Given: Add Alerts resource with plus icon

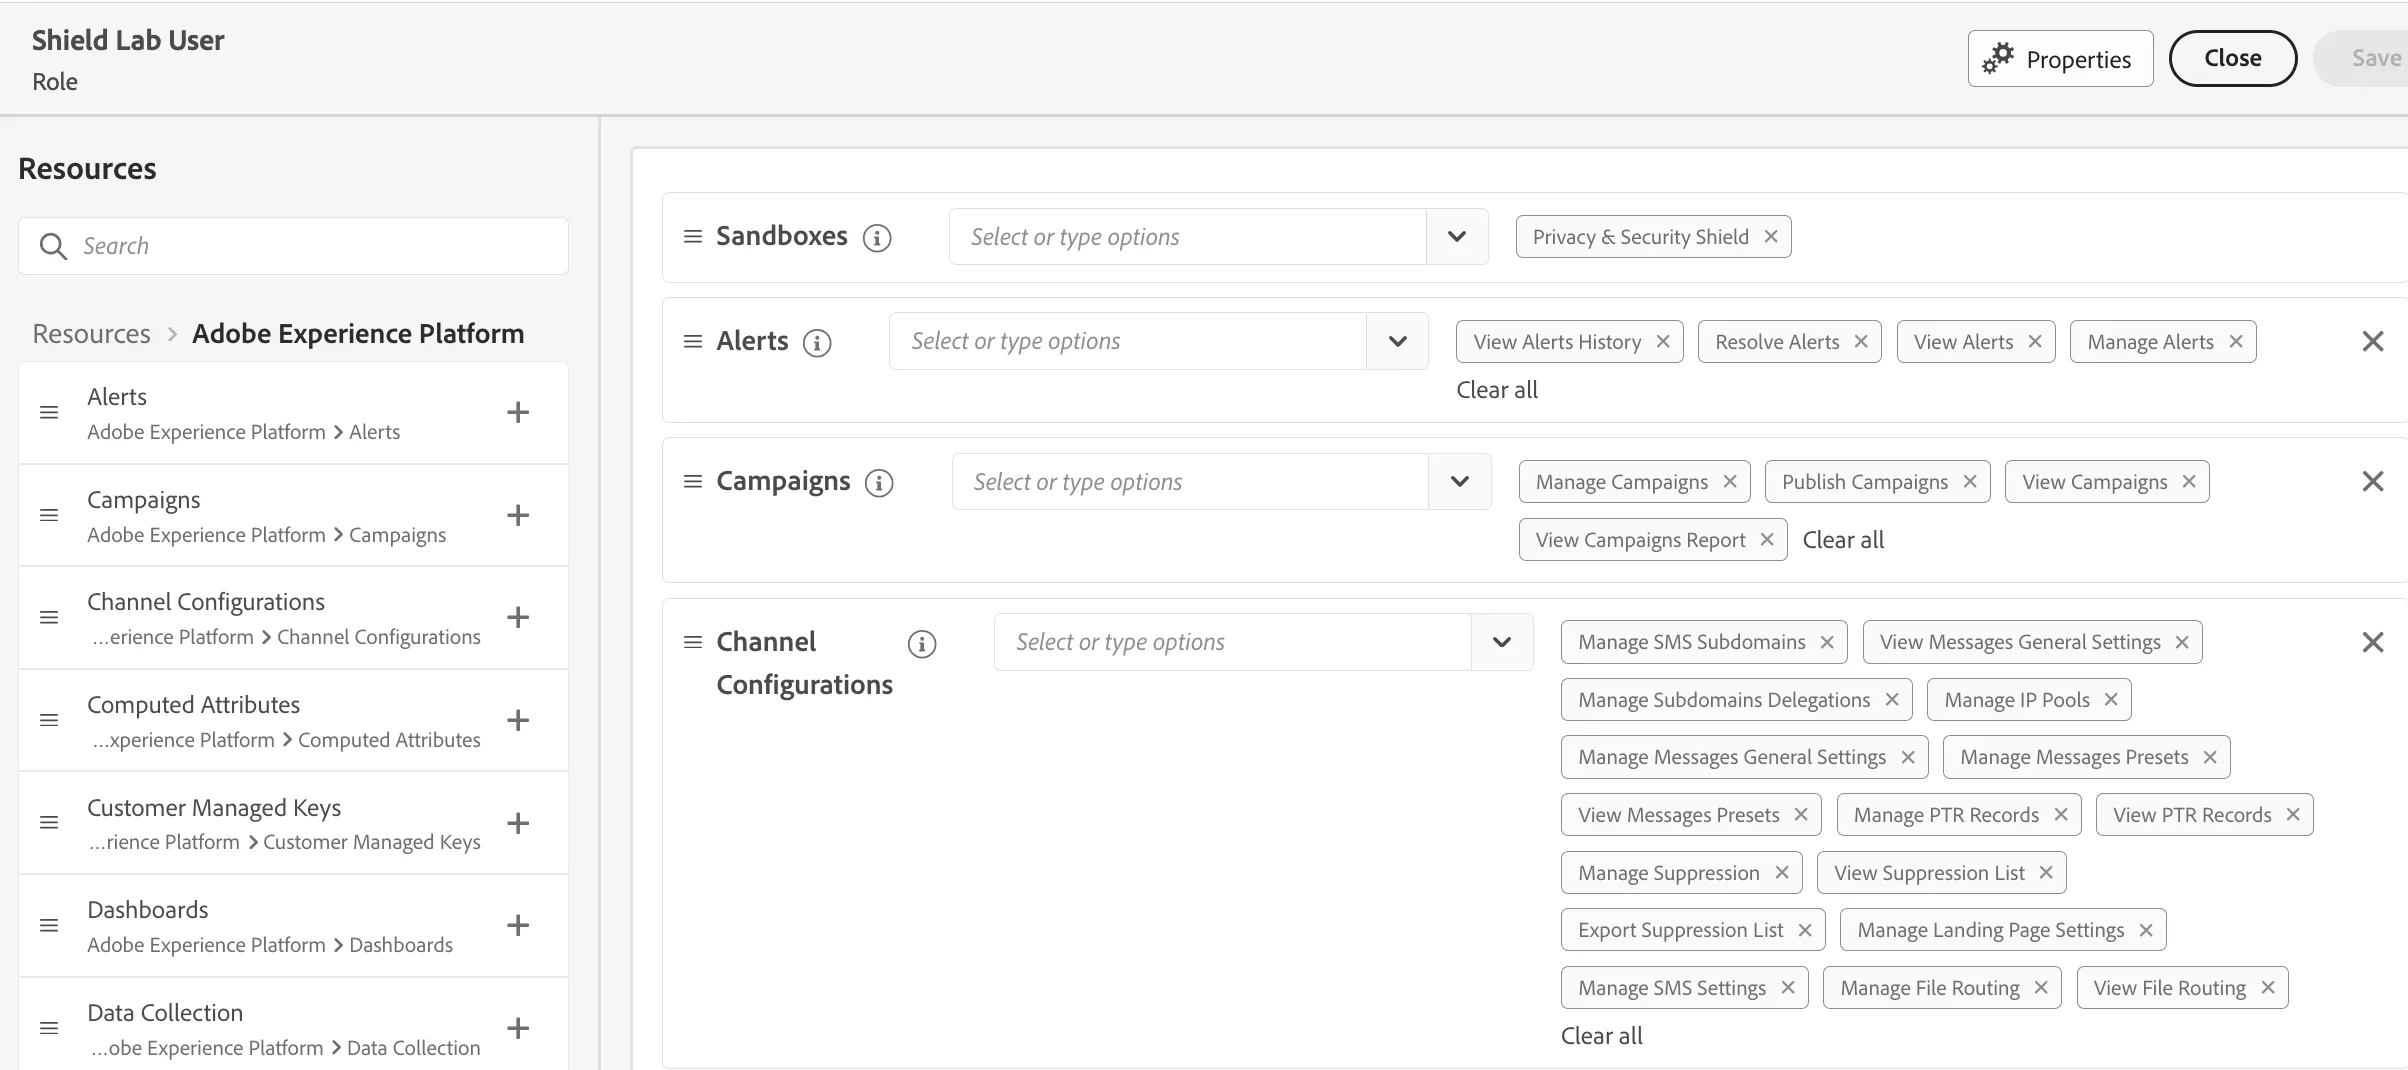Looking at the screenshot, I should point(517,413).
